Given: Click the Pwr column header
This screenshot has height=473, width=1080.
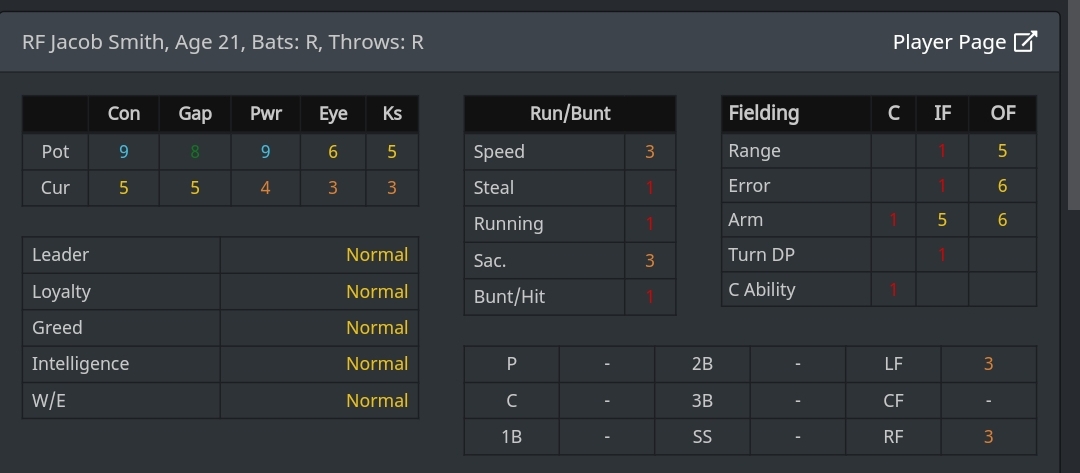Looking at the screenshot, I should pos(265,114).
